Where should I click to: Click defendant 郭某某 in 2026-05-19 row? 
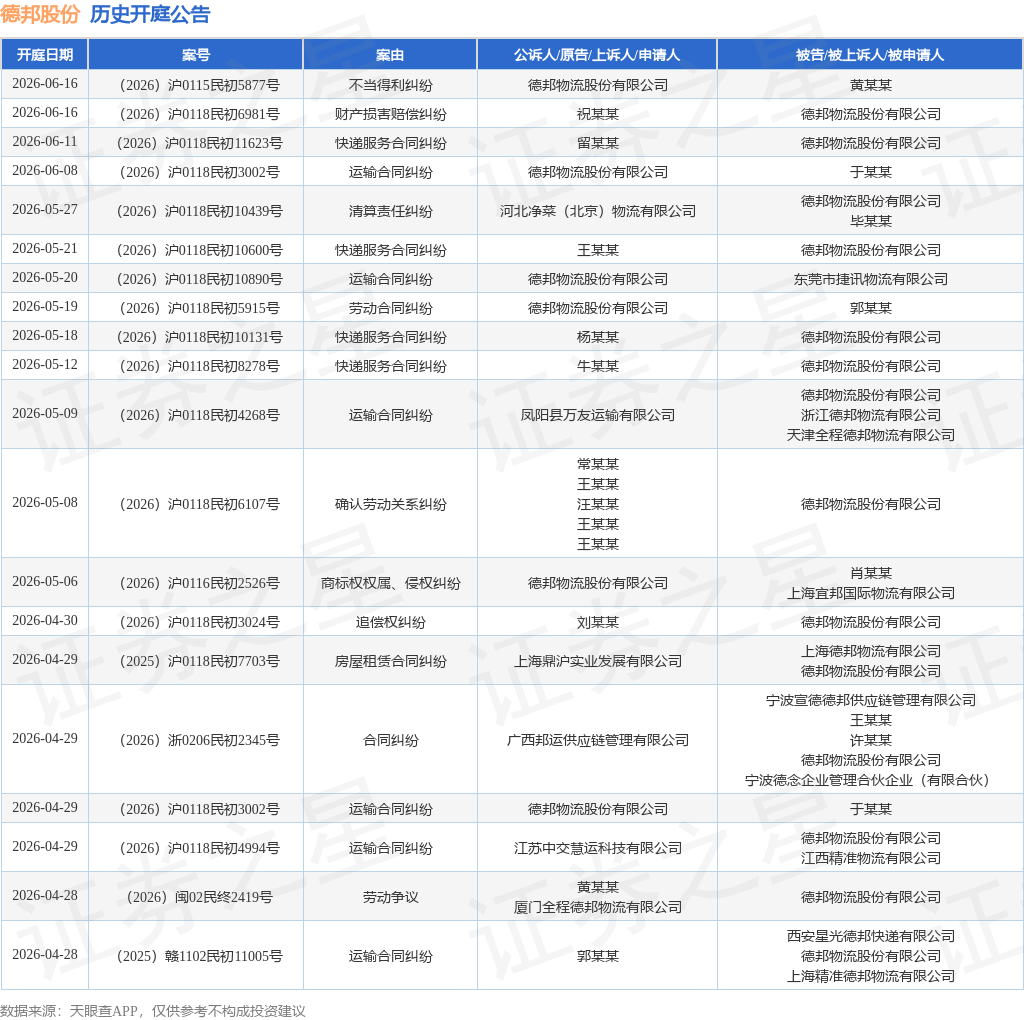pyautogui.click(x=871, y=308)
